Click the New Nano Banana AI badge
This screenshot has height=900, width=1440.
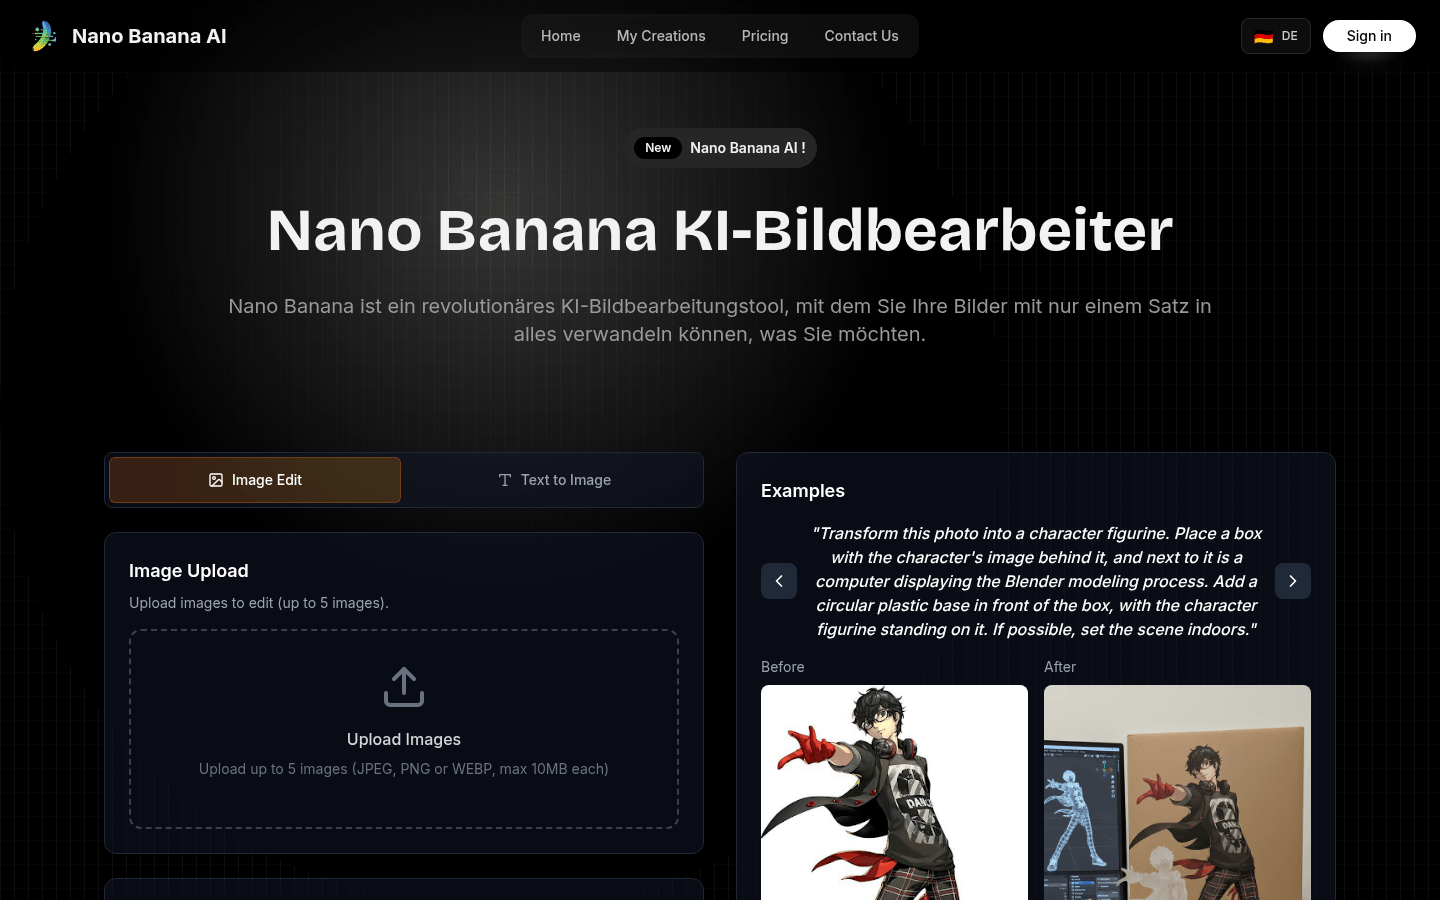click(720, 148)
